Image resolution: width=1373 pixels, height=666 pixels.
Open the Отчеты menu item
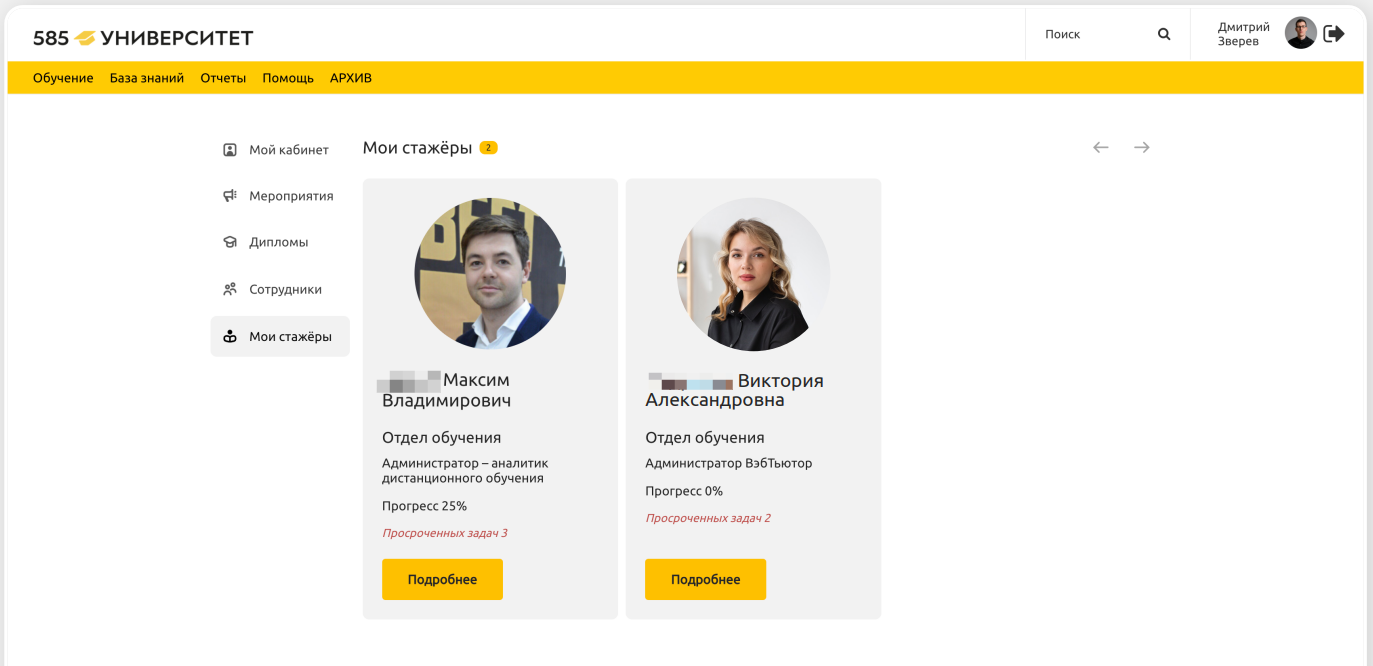[x=223, y=78]
